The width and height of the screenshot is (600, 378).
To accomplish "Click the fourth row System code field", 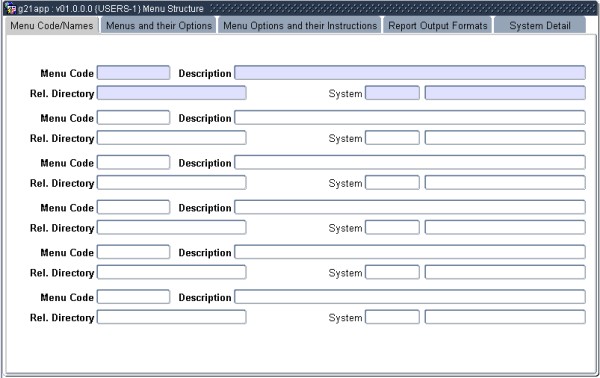I will [392, 227].
